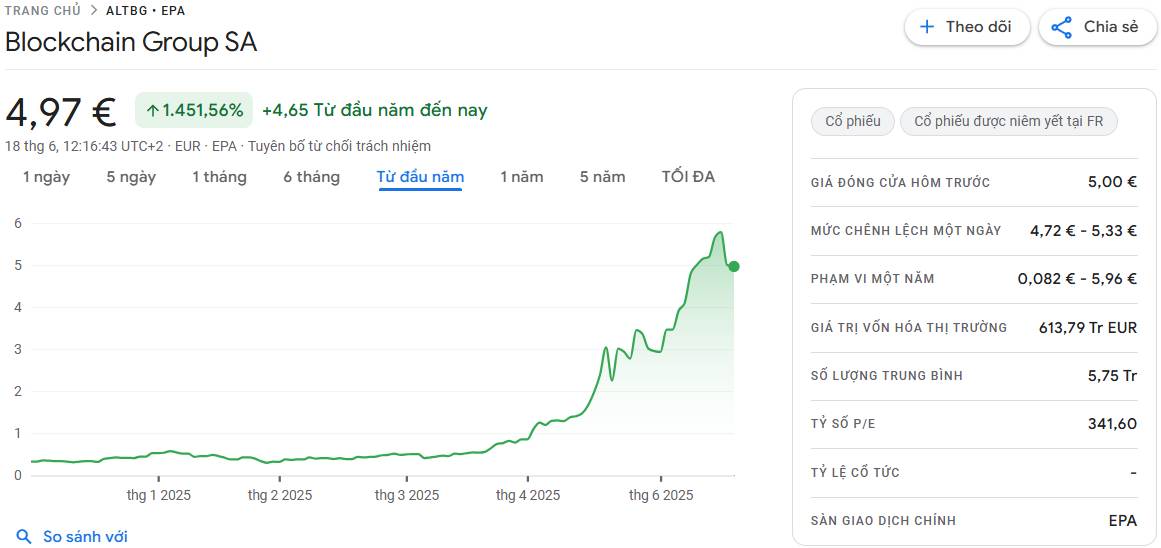The height and width of the screenshot is (548, 1161).
Task: Click the Blockchain Group SA title
Action: point(131,42)
